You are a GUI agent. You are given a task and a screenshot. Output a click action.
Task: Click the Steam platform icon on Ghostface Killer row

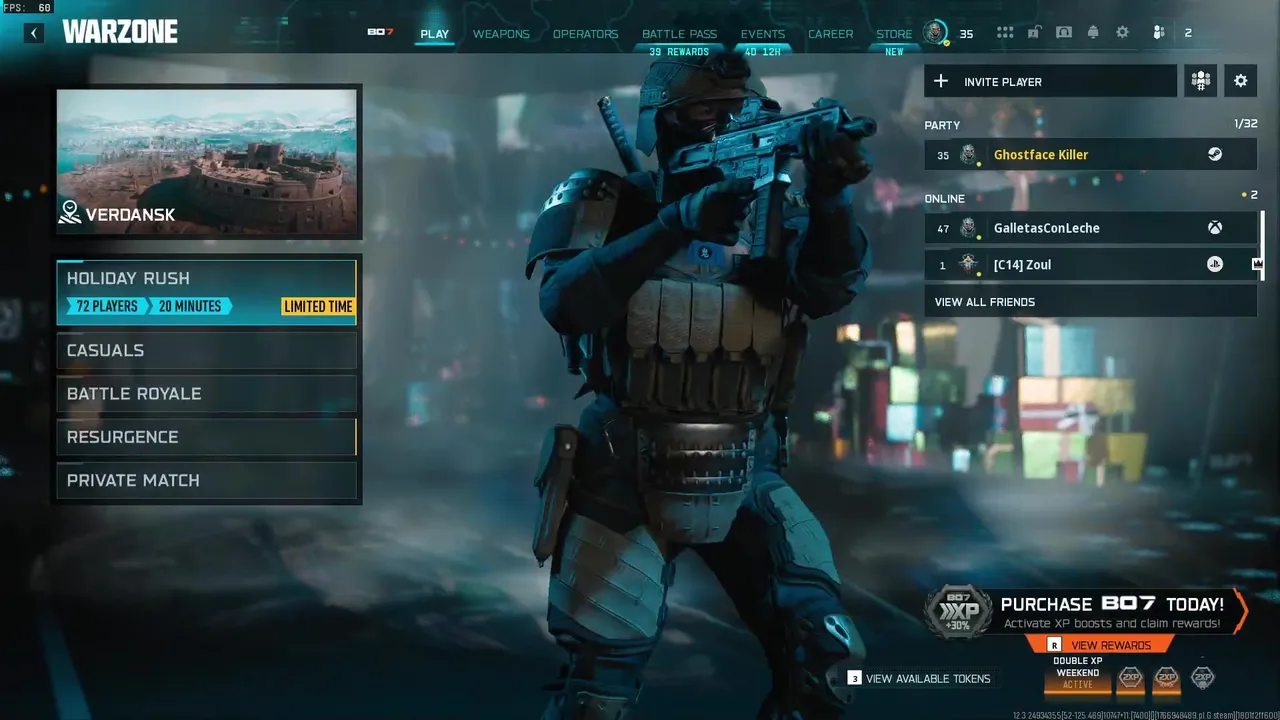1214,155
